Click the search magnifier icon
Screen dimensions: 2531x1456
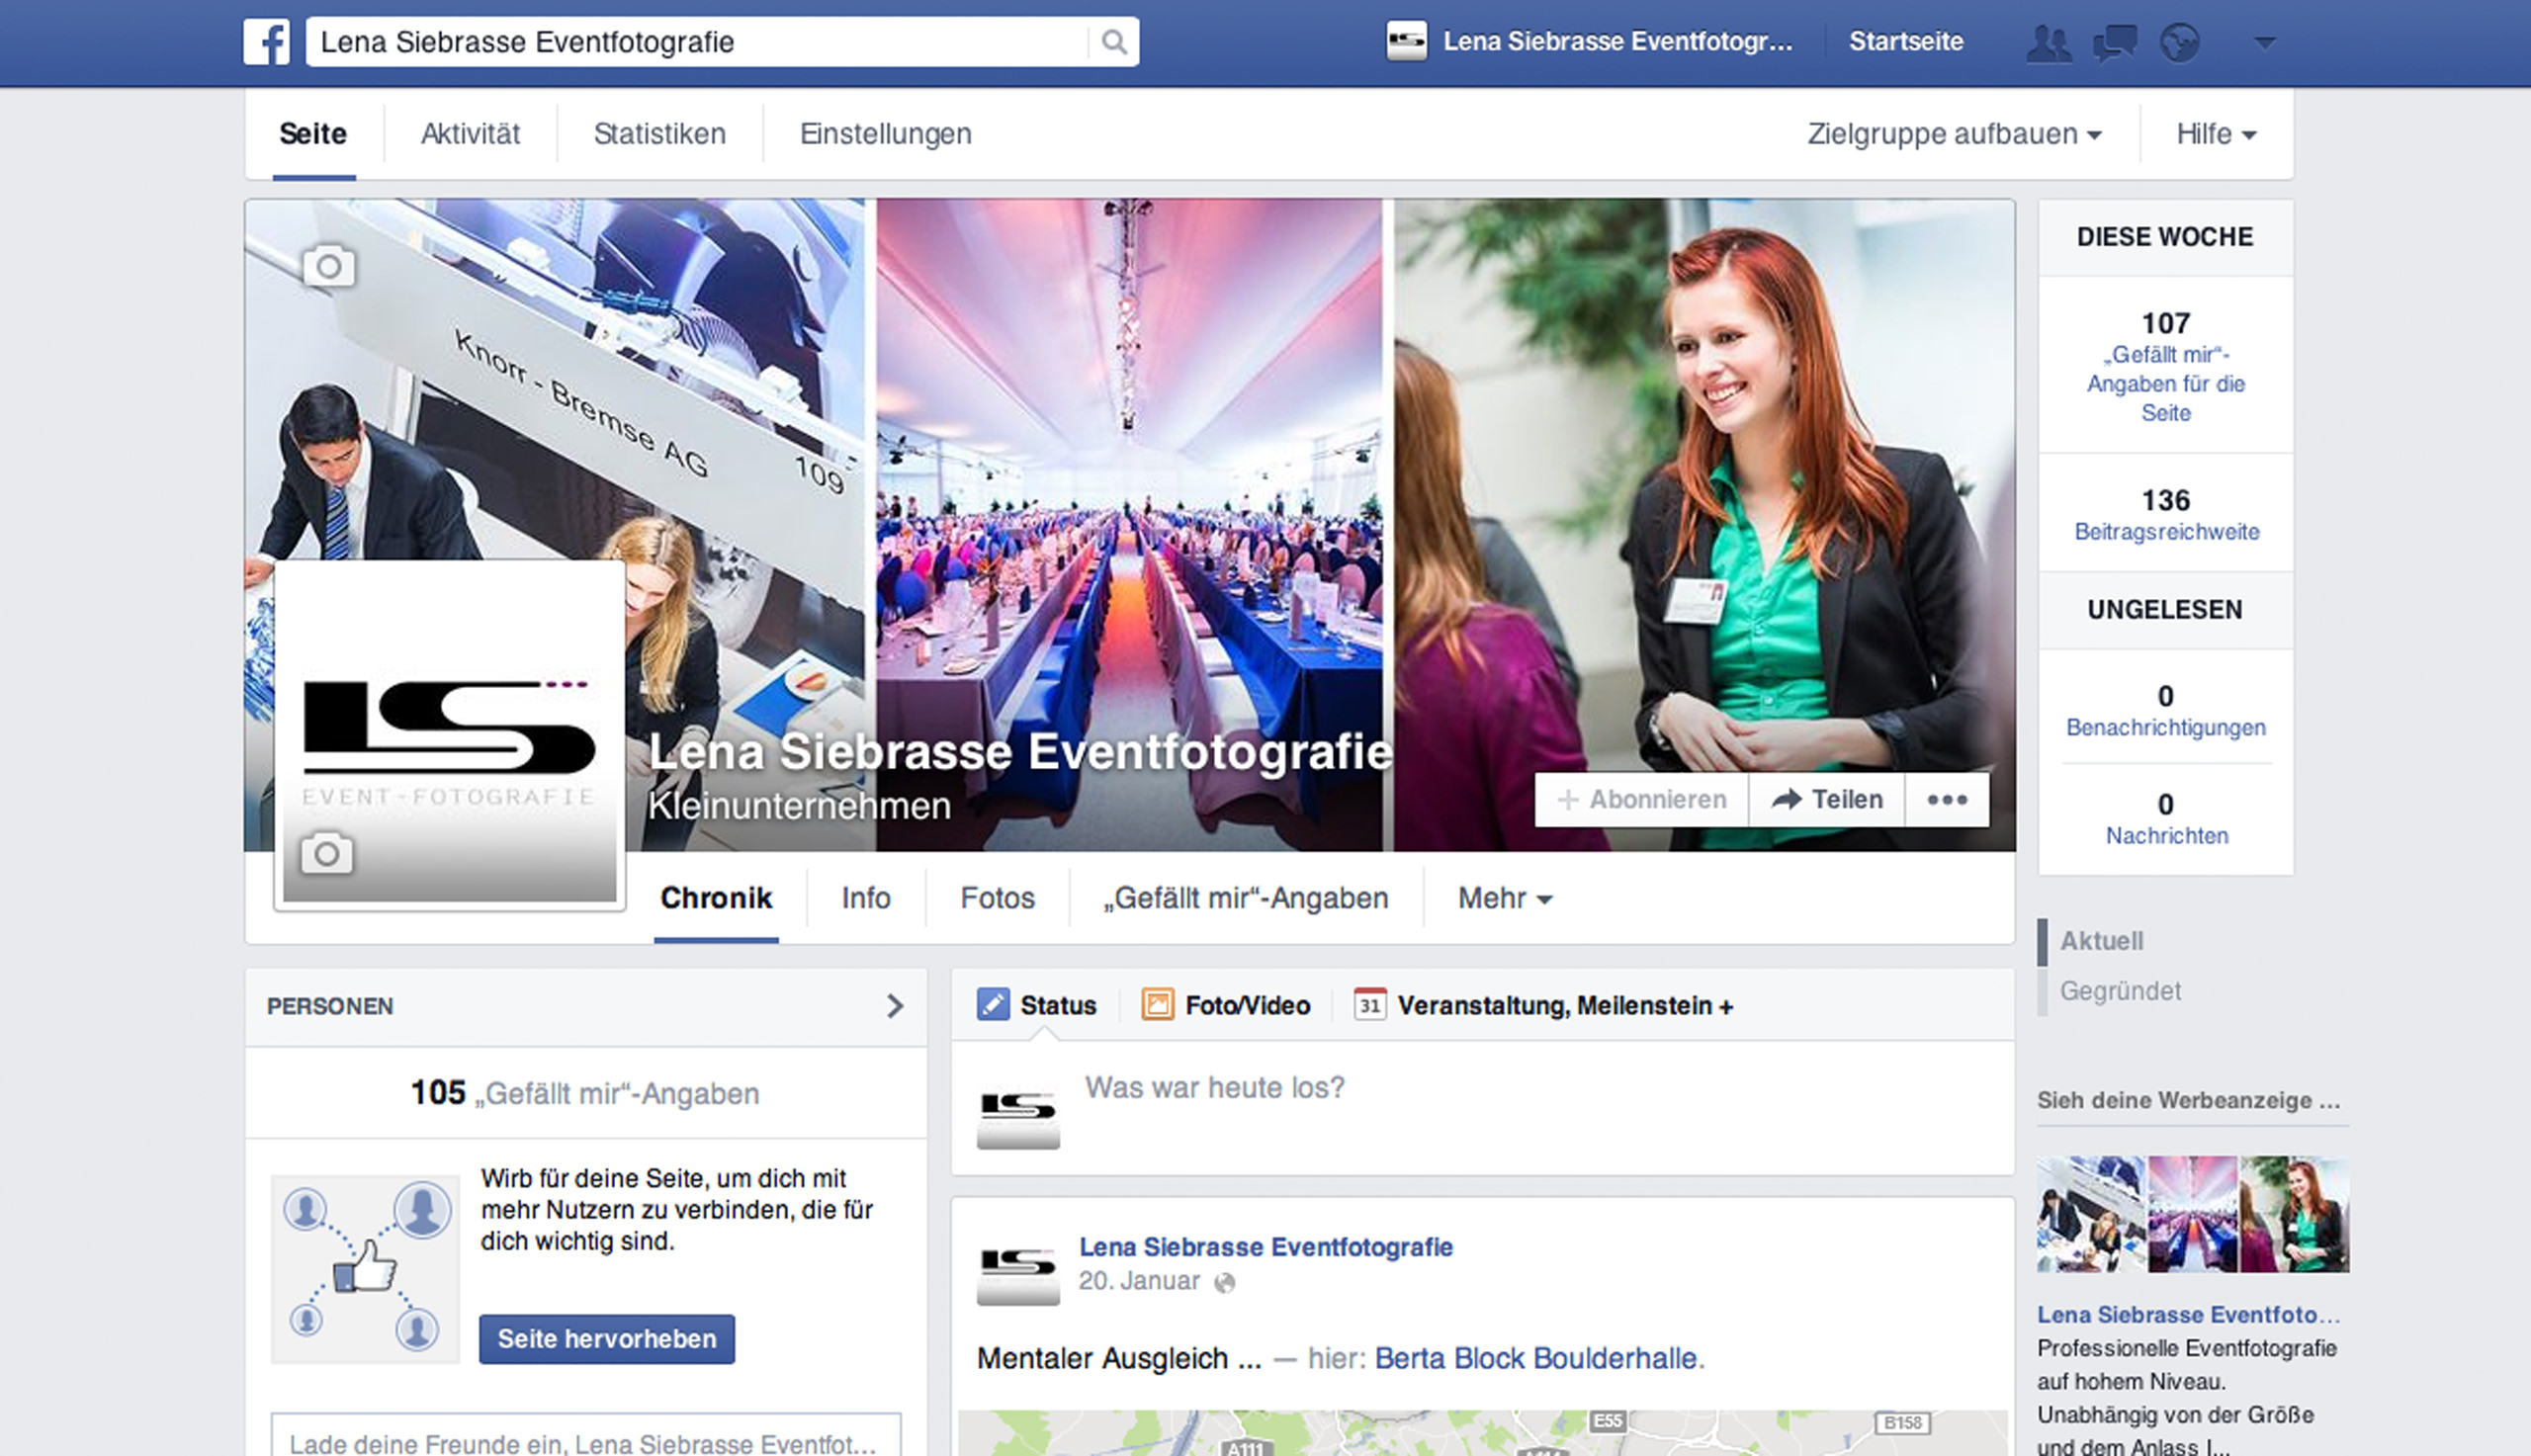tap(1114, 42)
